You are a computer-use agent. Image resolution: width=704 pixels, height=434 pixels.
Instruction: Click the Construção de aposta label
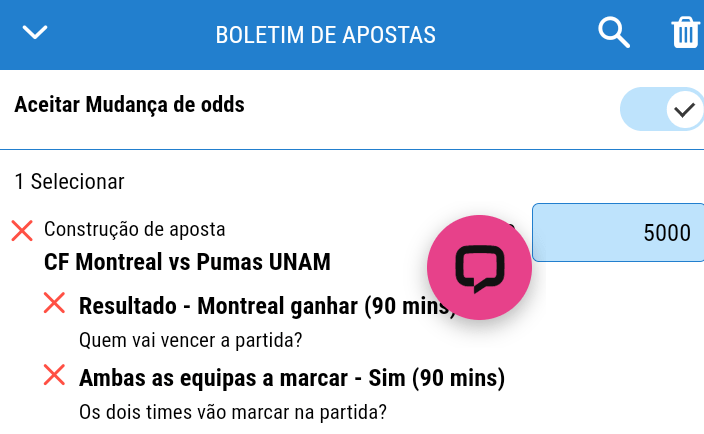click(x=135, y=229)
